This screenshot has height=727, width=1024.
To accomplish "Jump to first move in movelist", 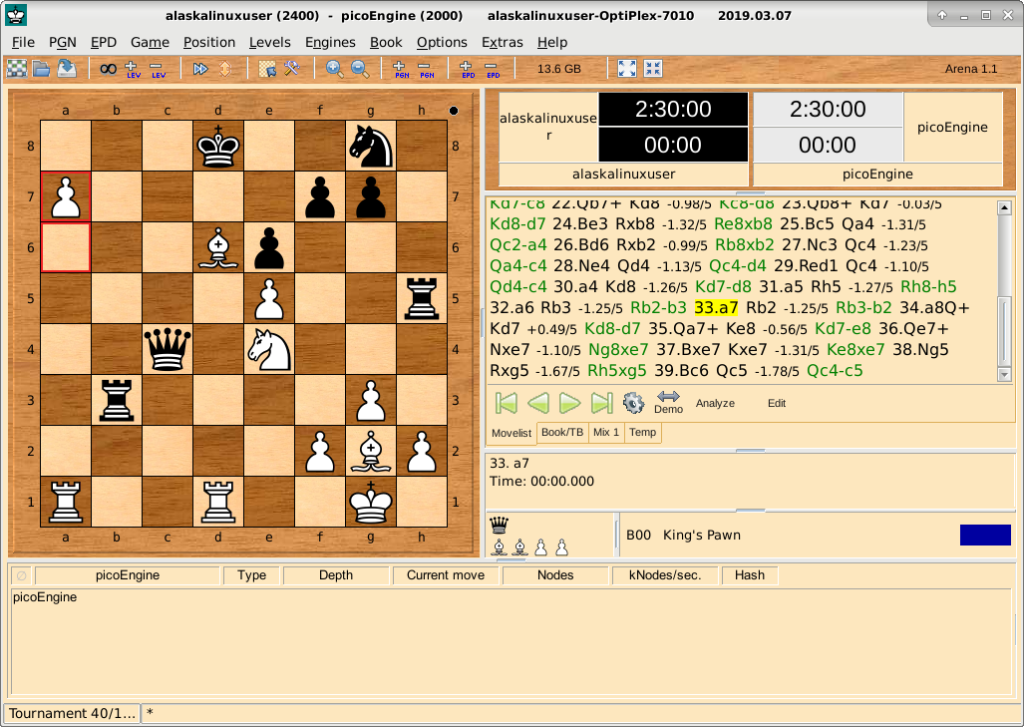I will tap(507, 403).
